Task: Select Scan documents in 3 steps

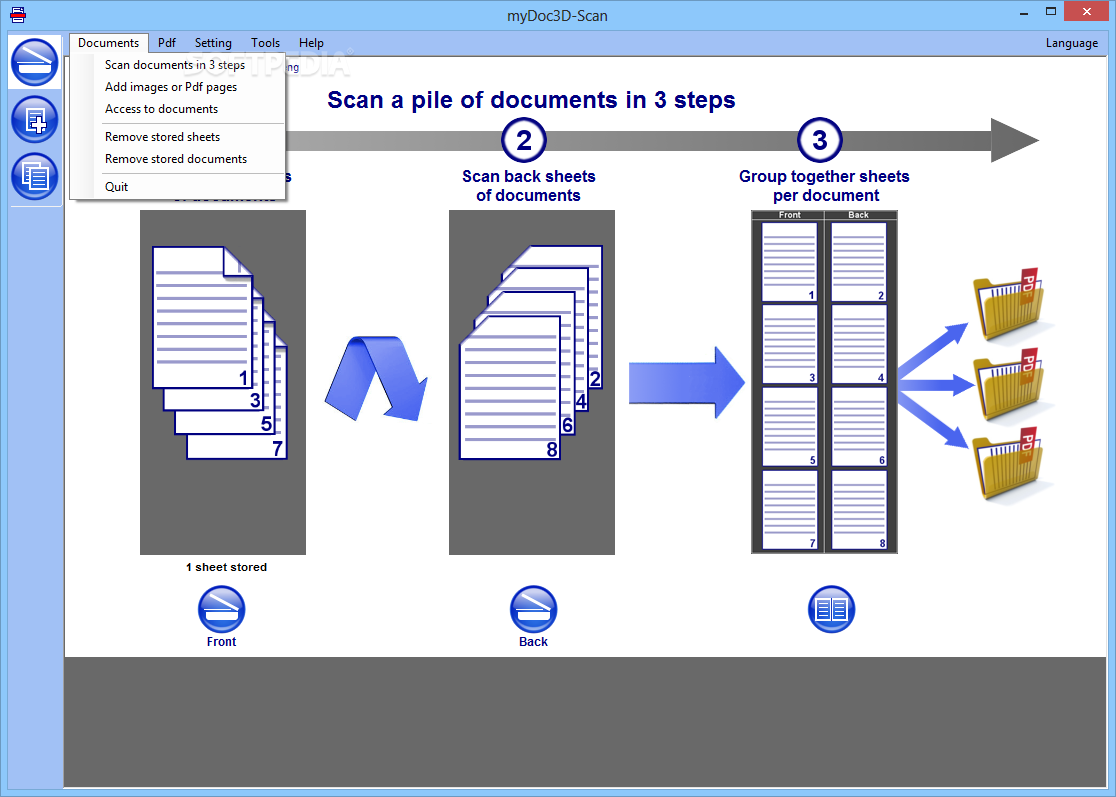Action: pos(175,65)
